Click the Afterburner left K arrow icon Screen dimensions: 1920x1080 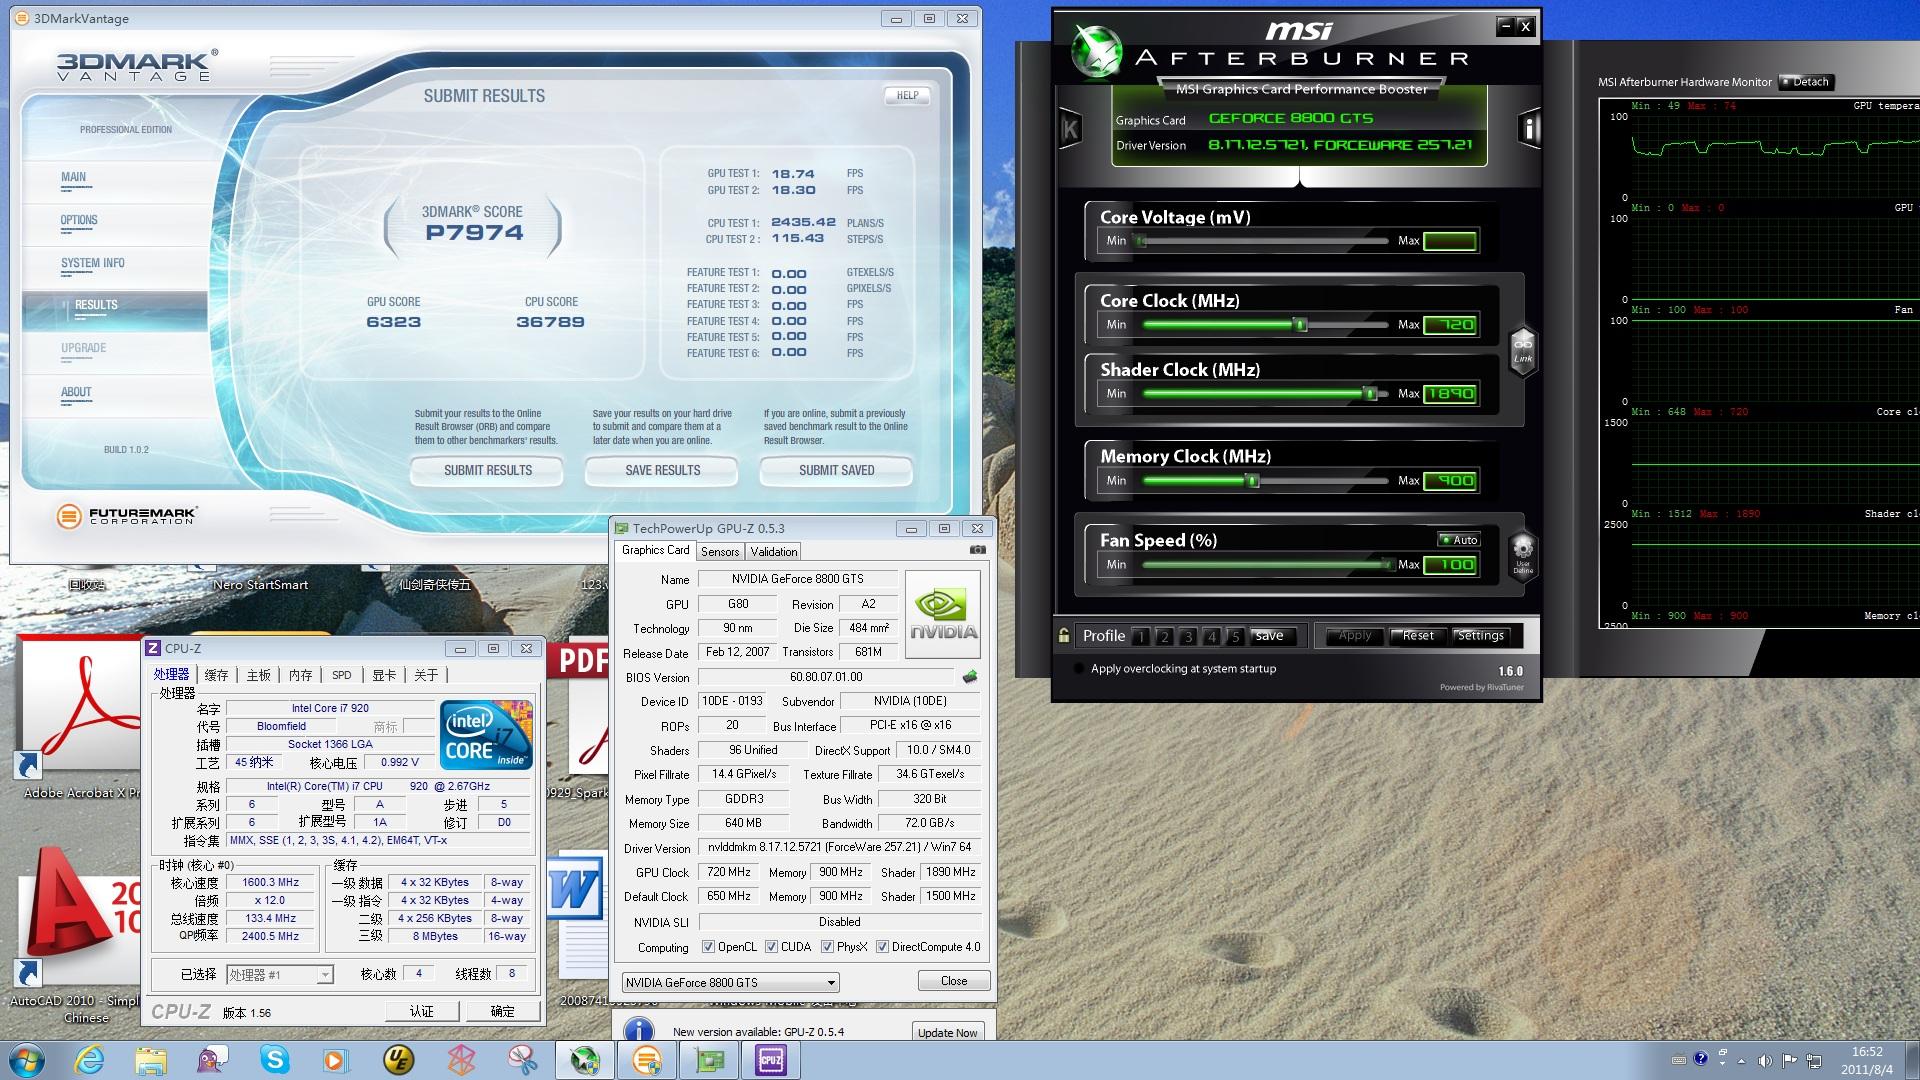pos(1070,128)
